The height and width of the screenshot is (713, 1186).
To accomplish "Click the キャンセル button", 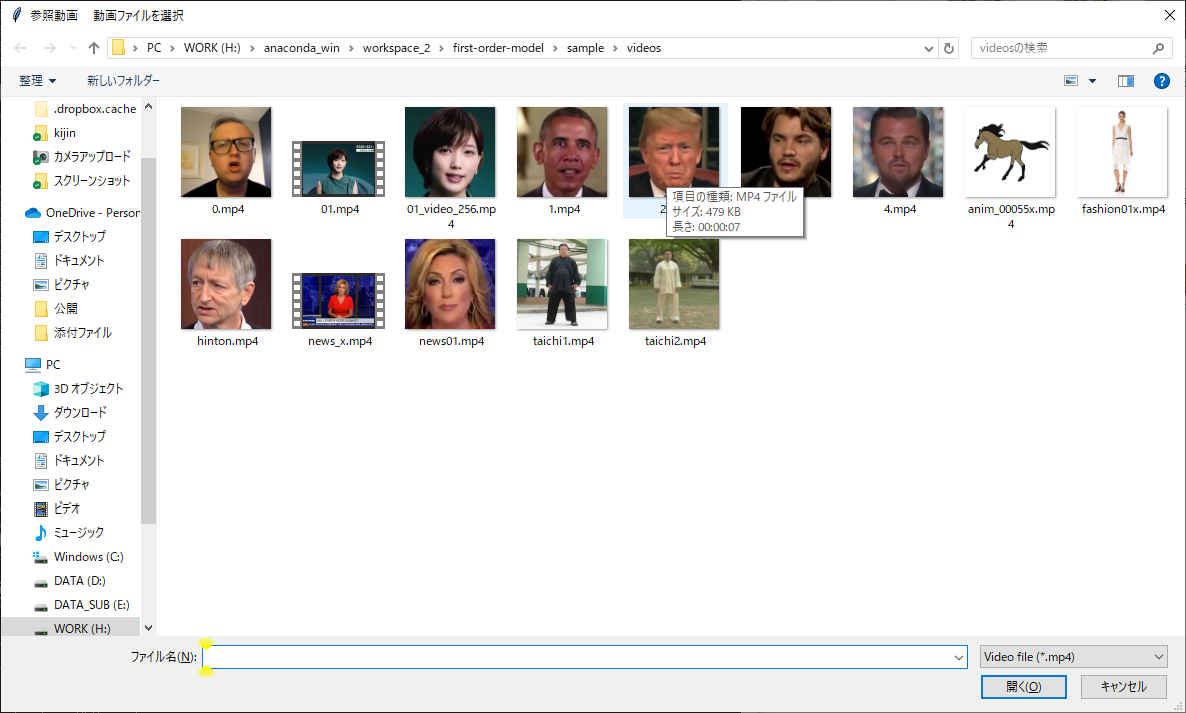I will pyautogui.click(x=1123, y=687).
